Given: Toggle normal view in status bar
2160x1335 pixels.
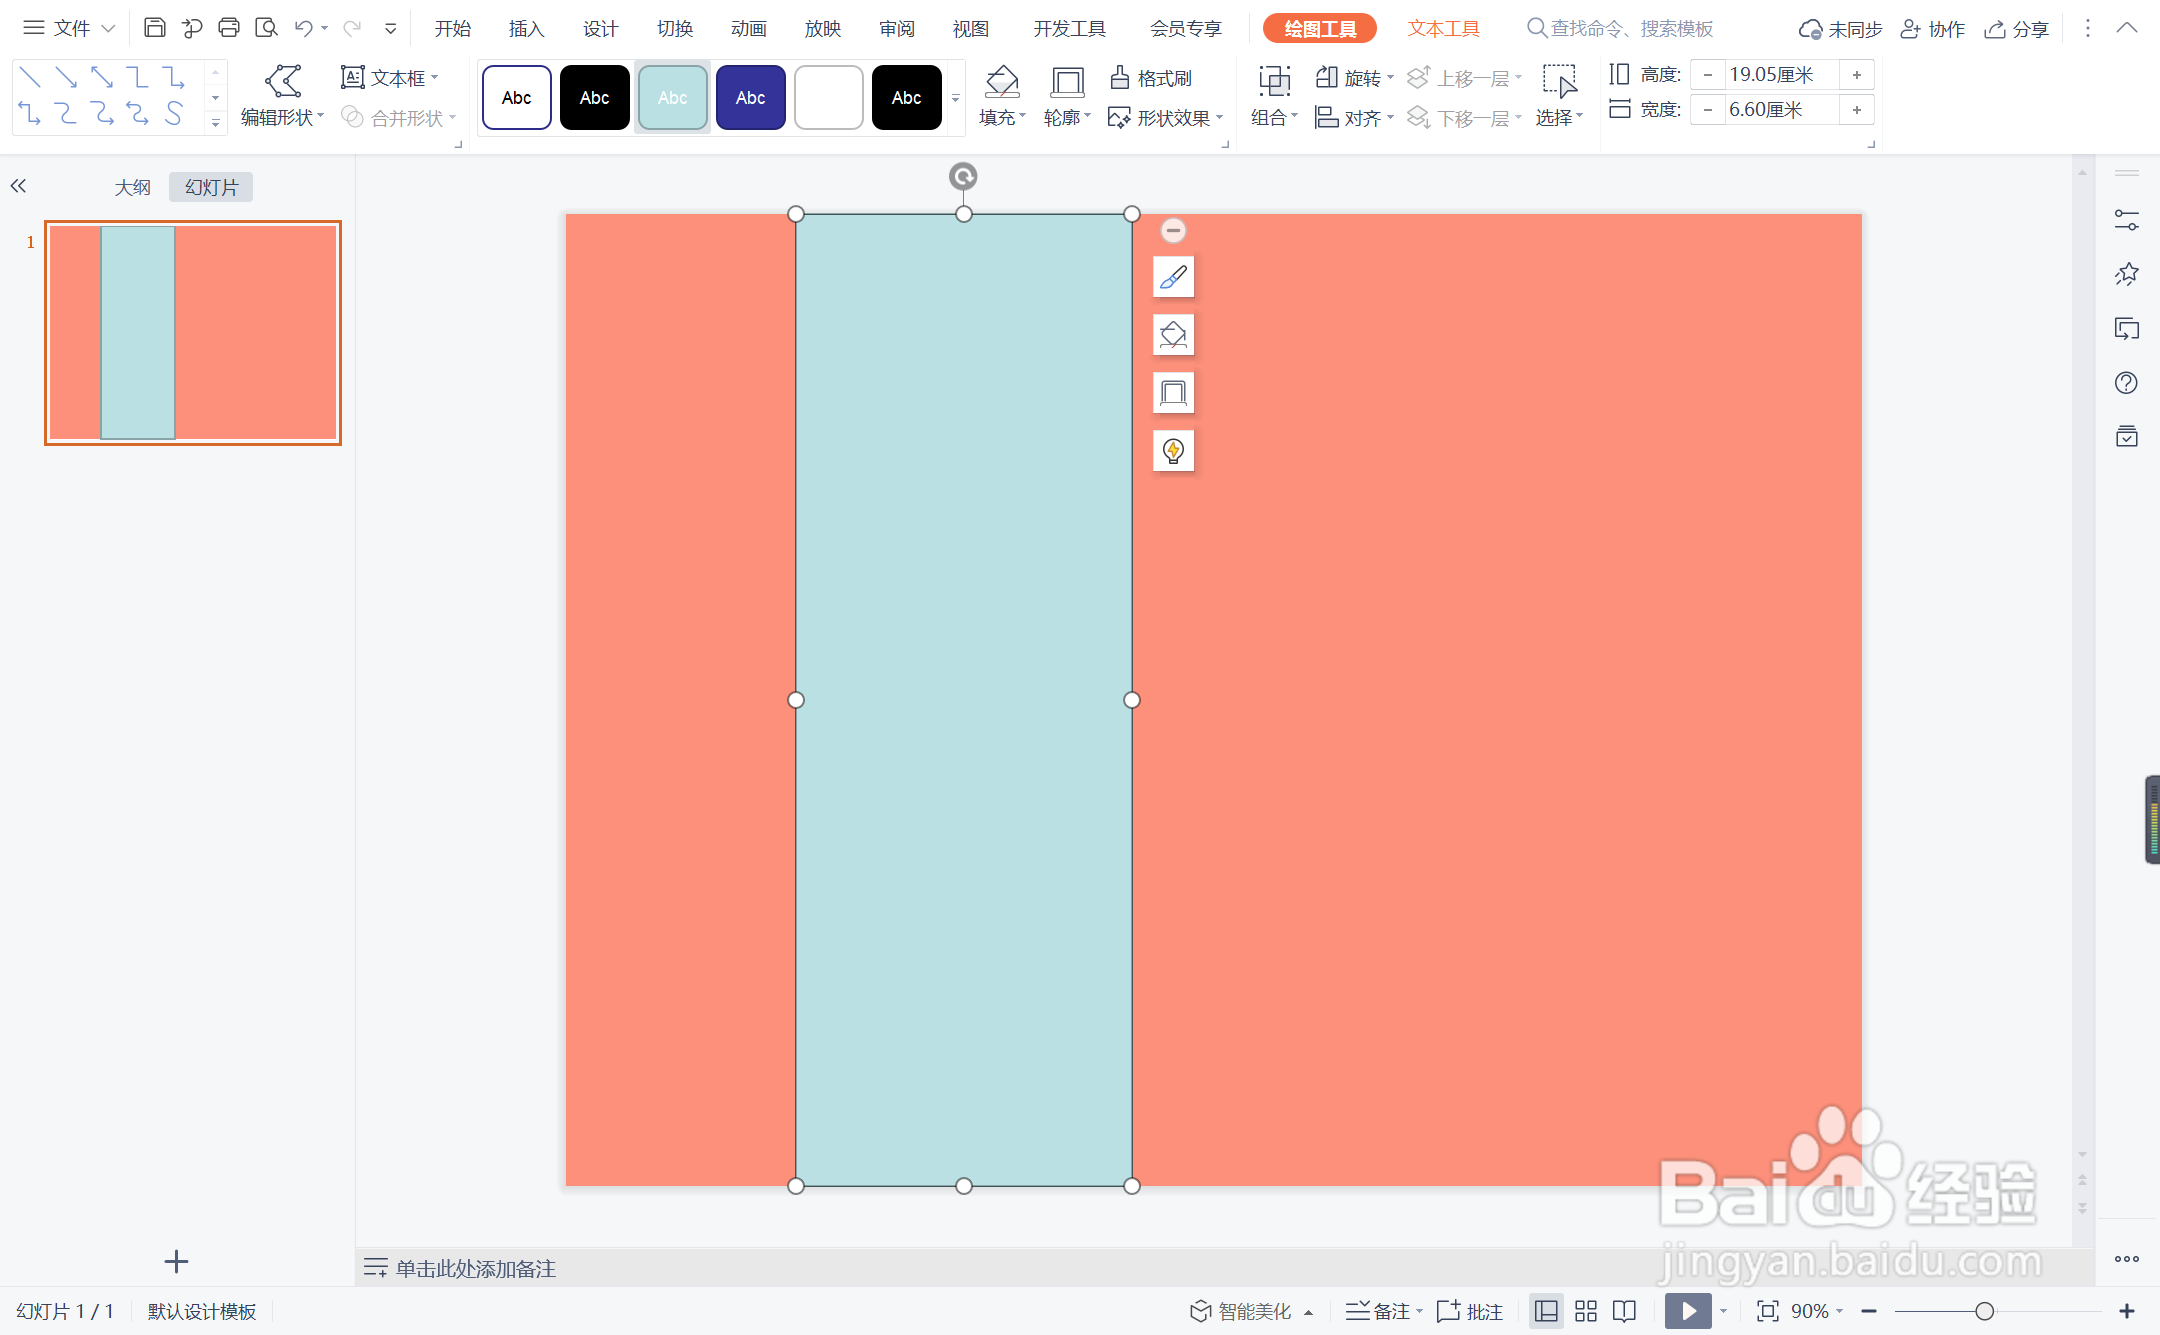Looking at the screenshot, I should [x=1546, y=1311].
